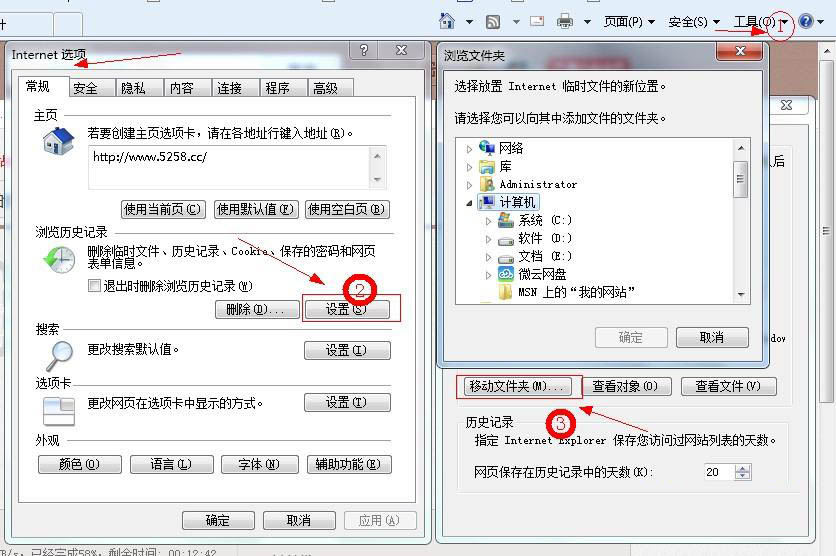
Task: Open tabs 设置(T) button
Action: pyautogui.click(x=347, y=402)
